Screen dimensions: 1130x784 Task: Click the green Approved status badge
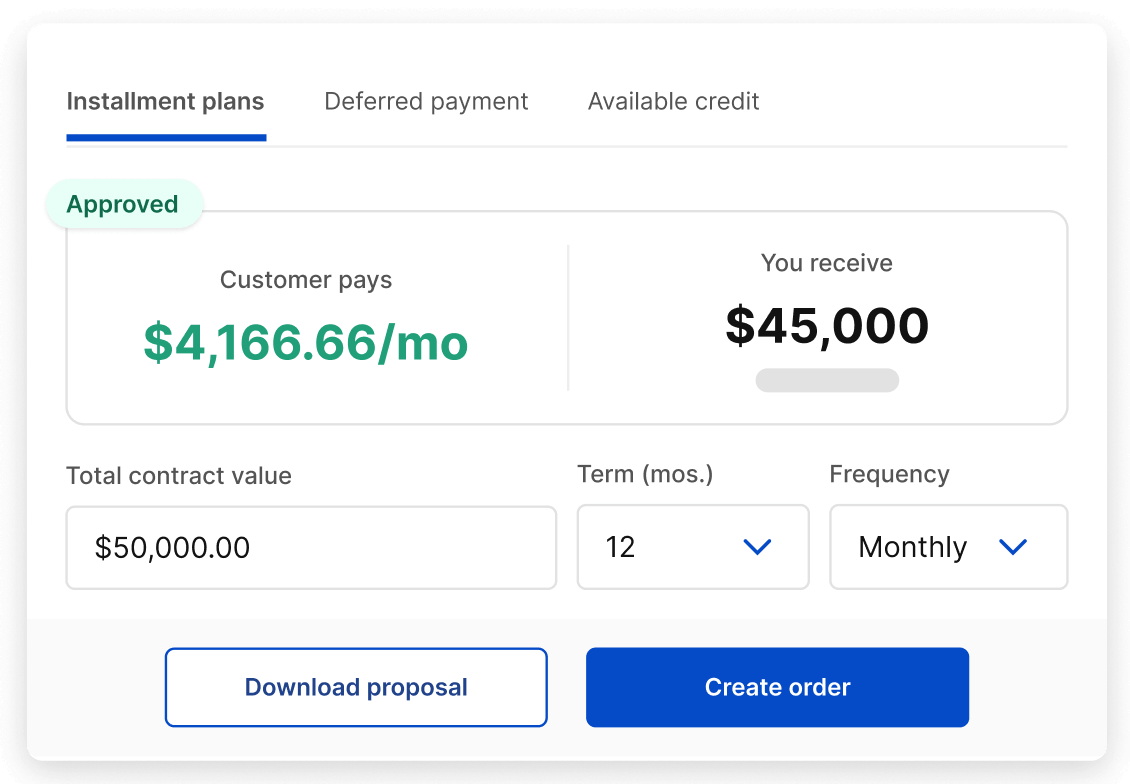coord(123,205)
